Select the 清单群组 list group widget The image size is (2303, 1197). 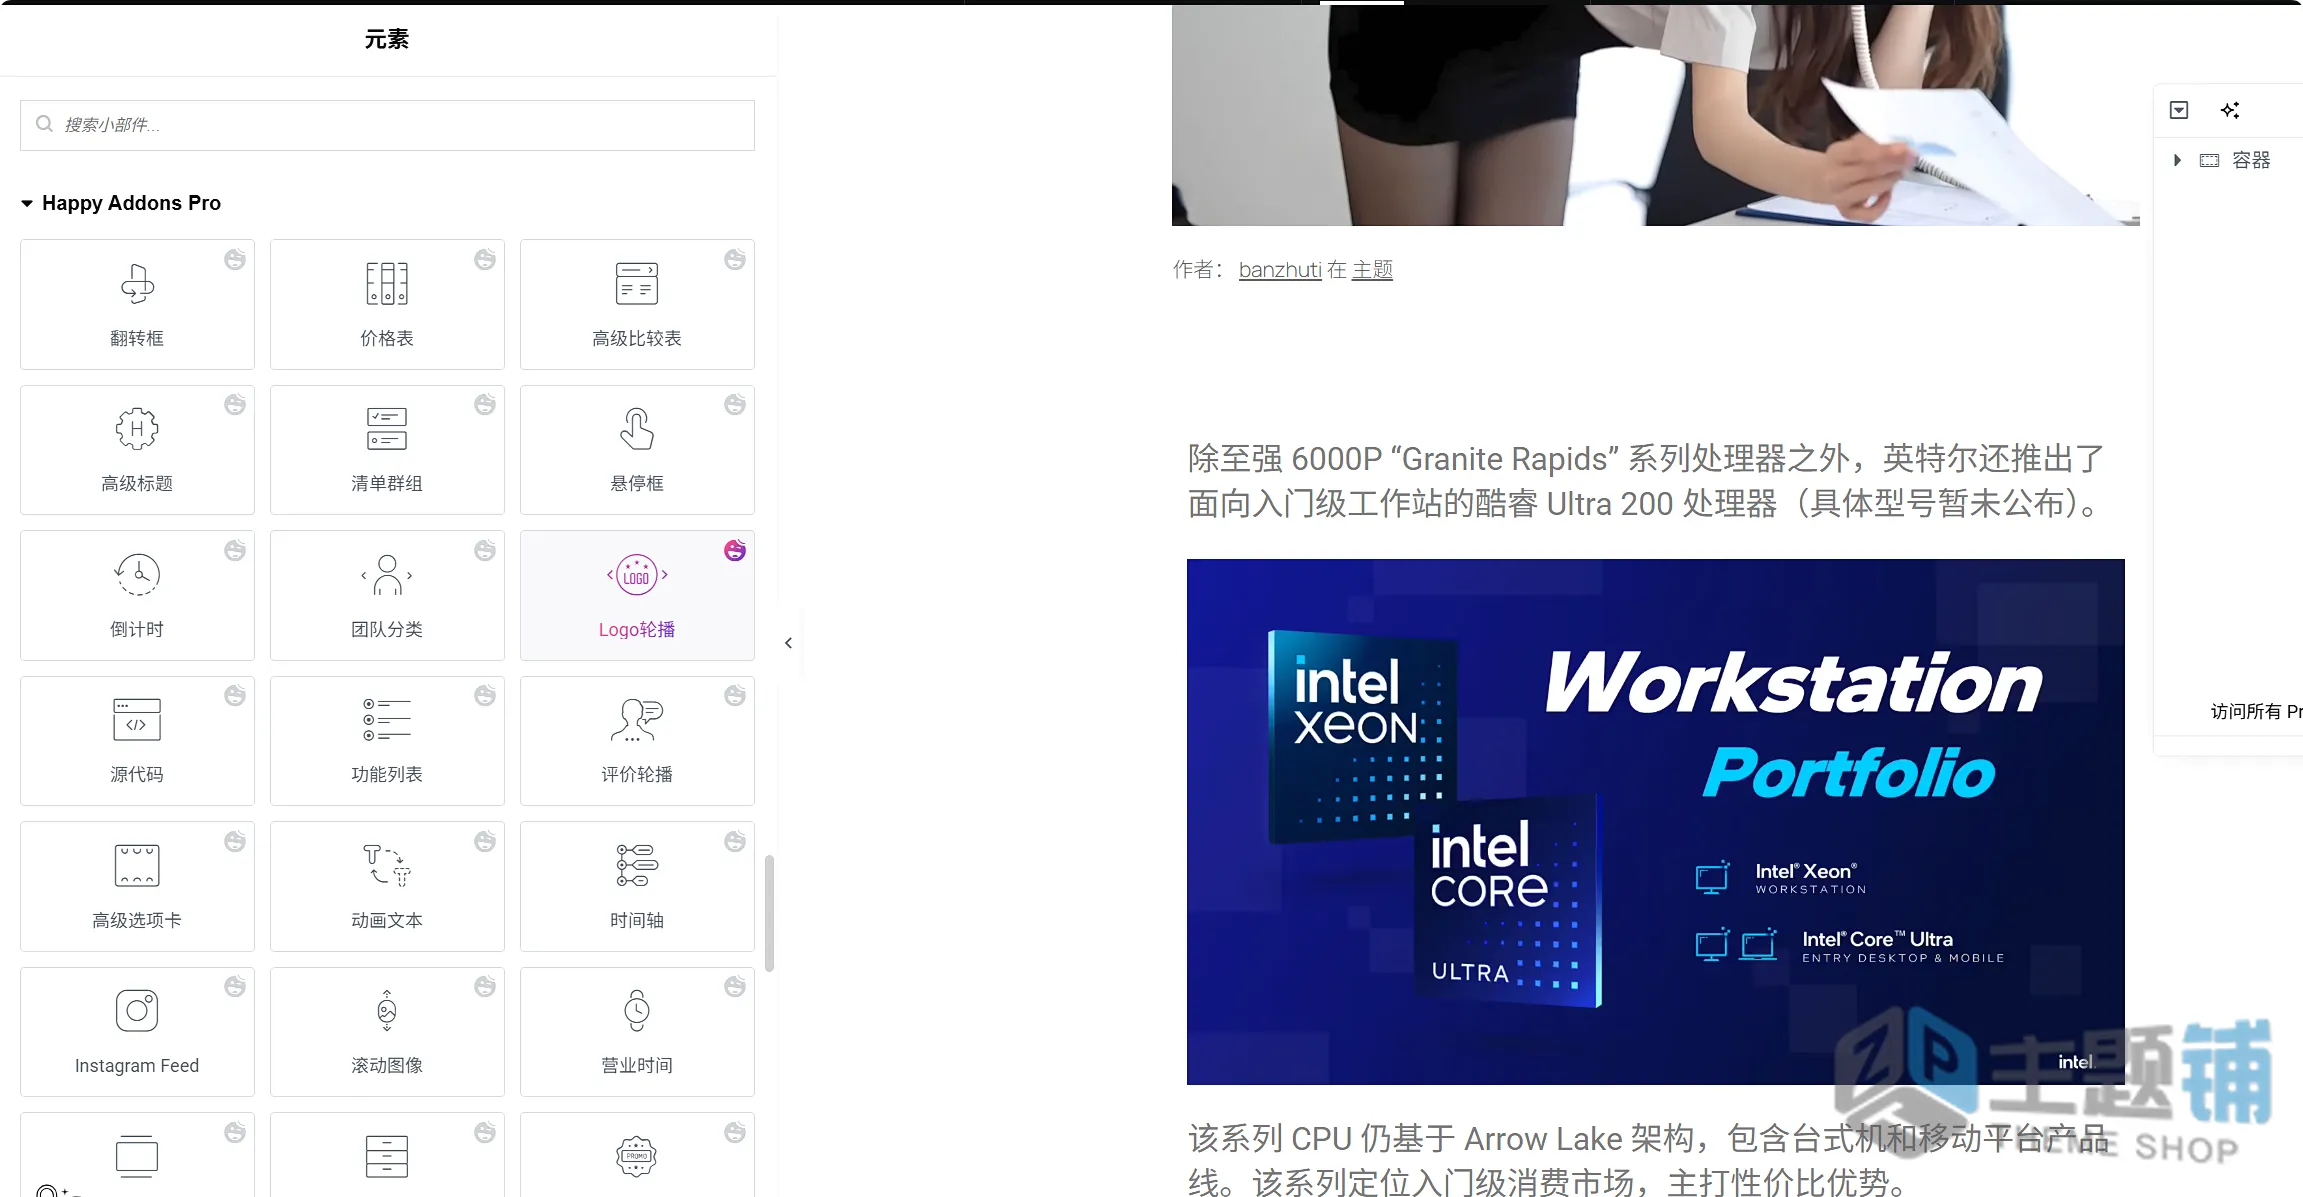pos(387,450)
